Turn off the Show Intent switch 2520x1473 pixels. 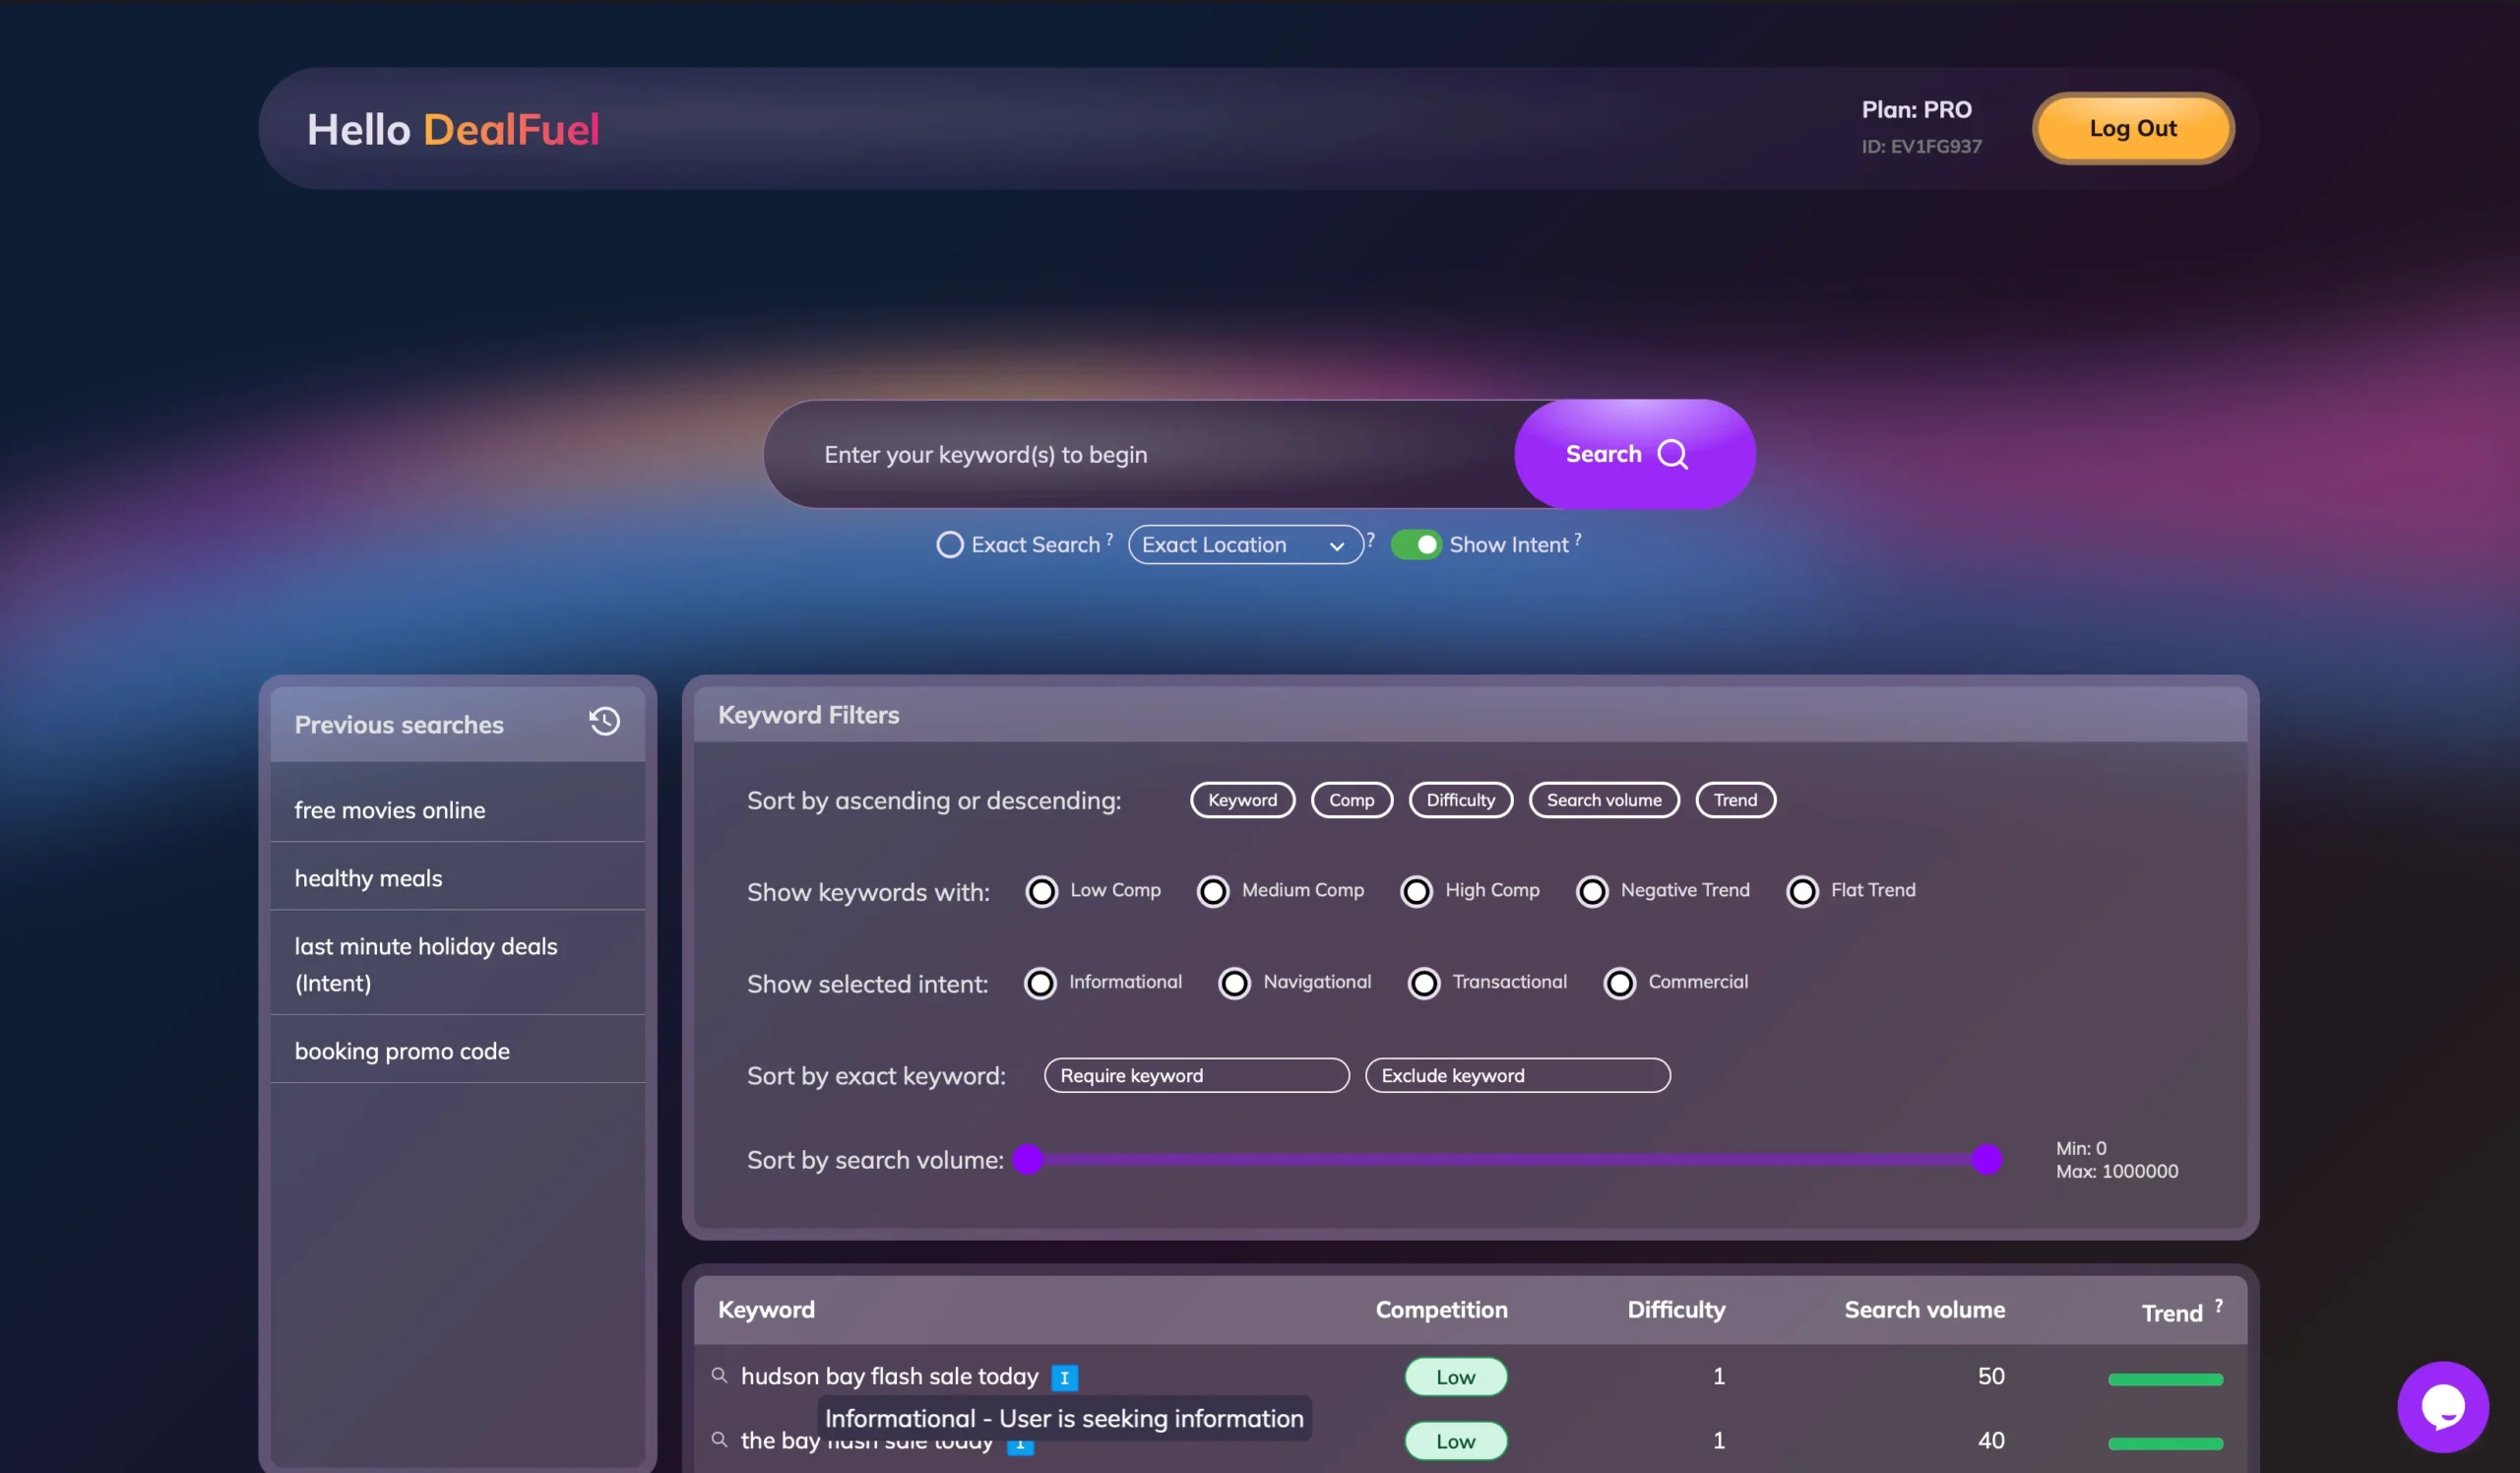pyautogui.click(x=1415, y=544)
